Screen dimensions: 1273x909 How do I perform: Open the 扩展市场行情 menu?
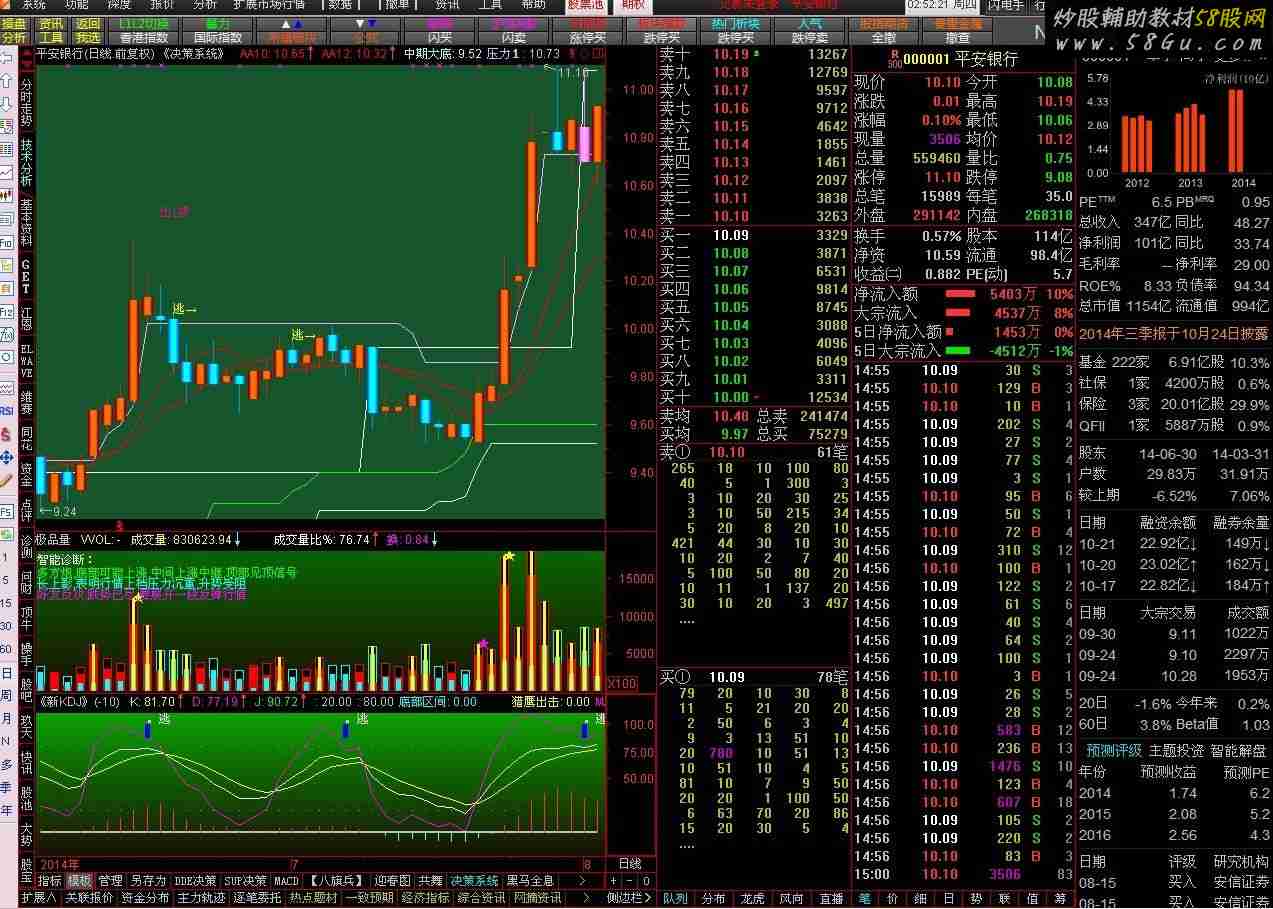click(269, 5)
